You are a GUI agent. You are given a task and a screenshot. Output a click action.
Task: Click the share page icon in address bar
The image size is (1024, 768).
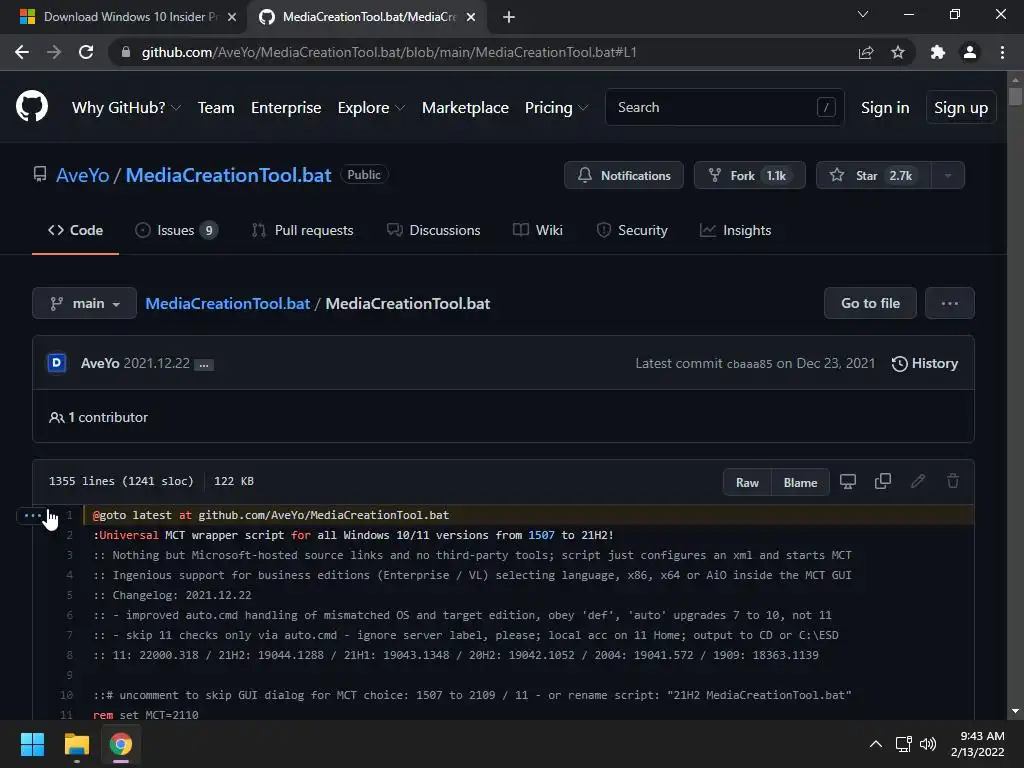pyautogui.click(x=866, y=52)
